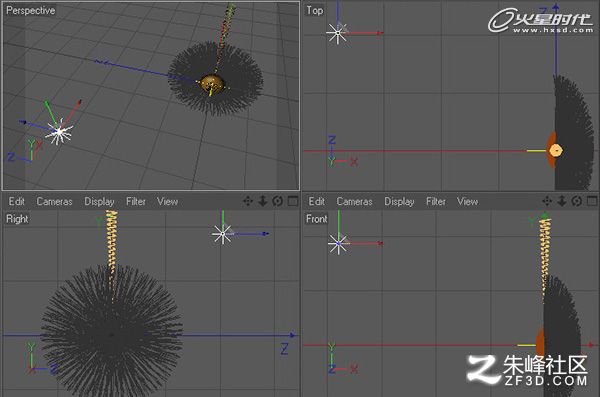Open View menu of the Front viewport
This screenshot has width=600, height=397.
pyautogui.click(x=468, y=201)
